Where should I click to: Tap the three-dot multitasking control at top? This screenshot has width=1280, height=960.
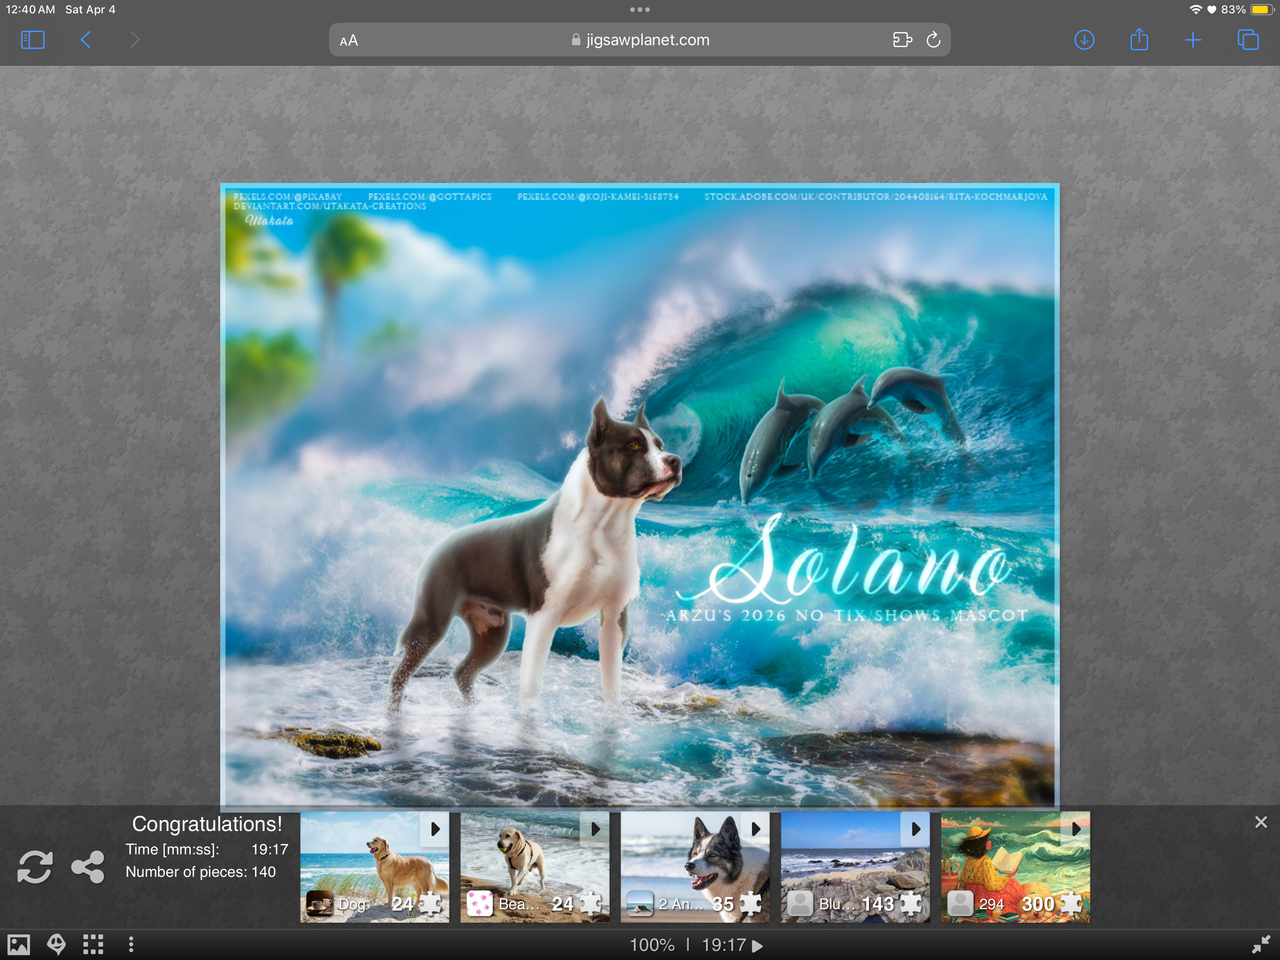[x=640, y=10]
